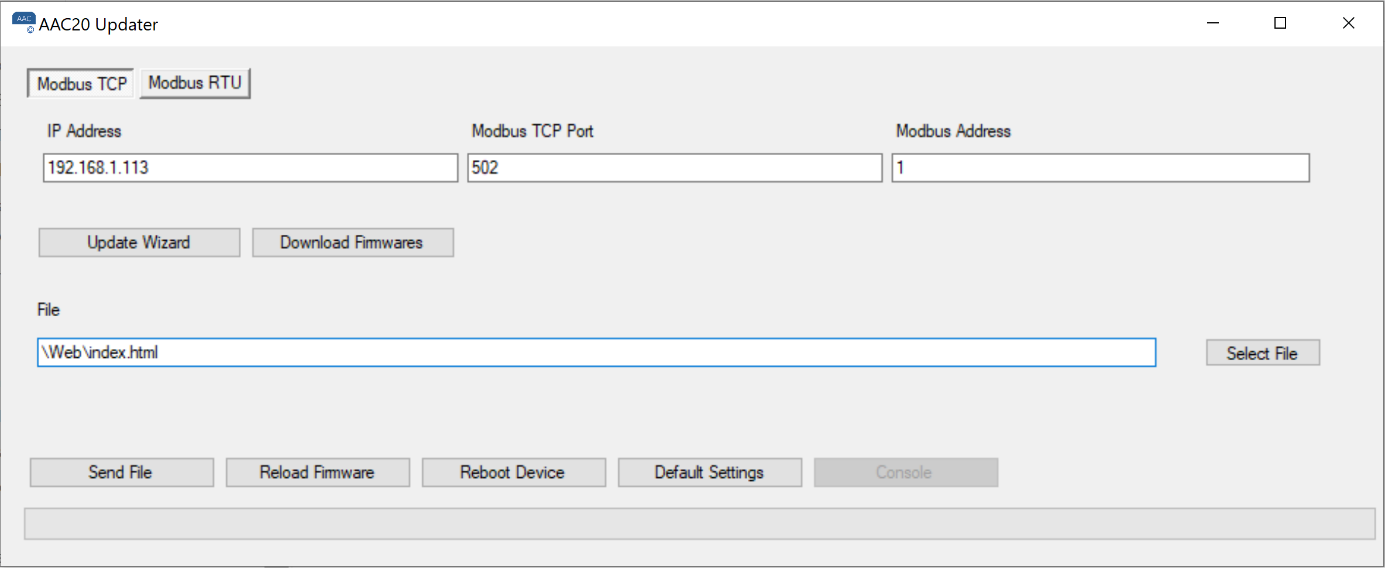This screenshot has height=568, width=1385.
Task: Launch the Update Wizard
Action: coord(139,243)
